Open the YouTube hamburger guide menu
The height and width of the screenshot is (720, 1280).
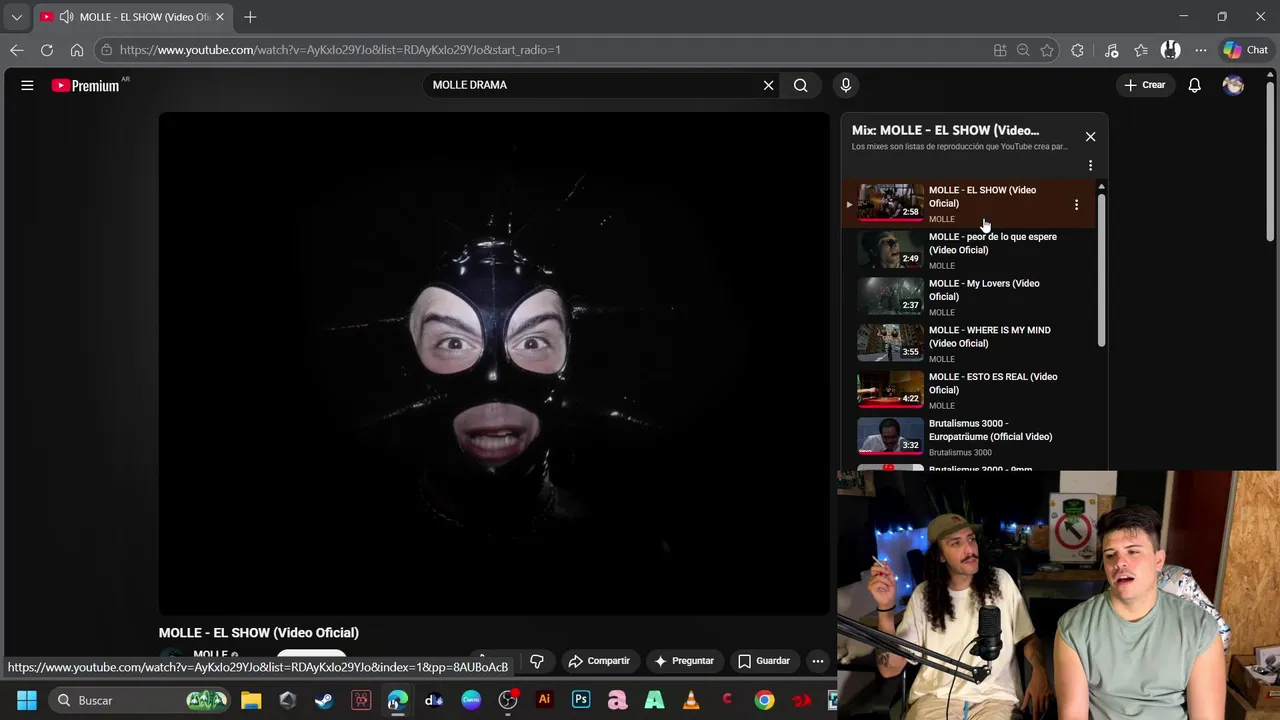click(x=27, y=85)
